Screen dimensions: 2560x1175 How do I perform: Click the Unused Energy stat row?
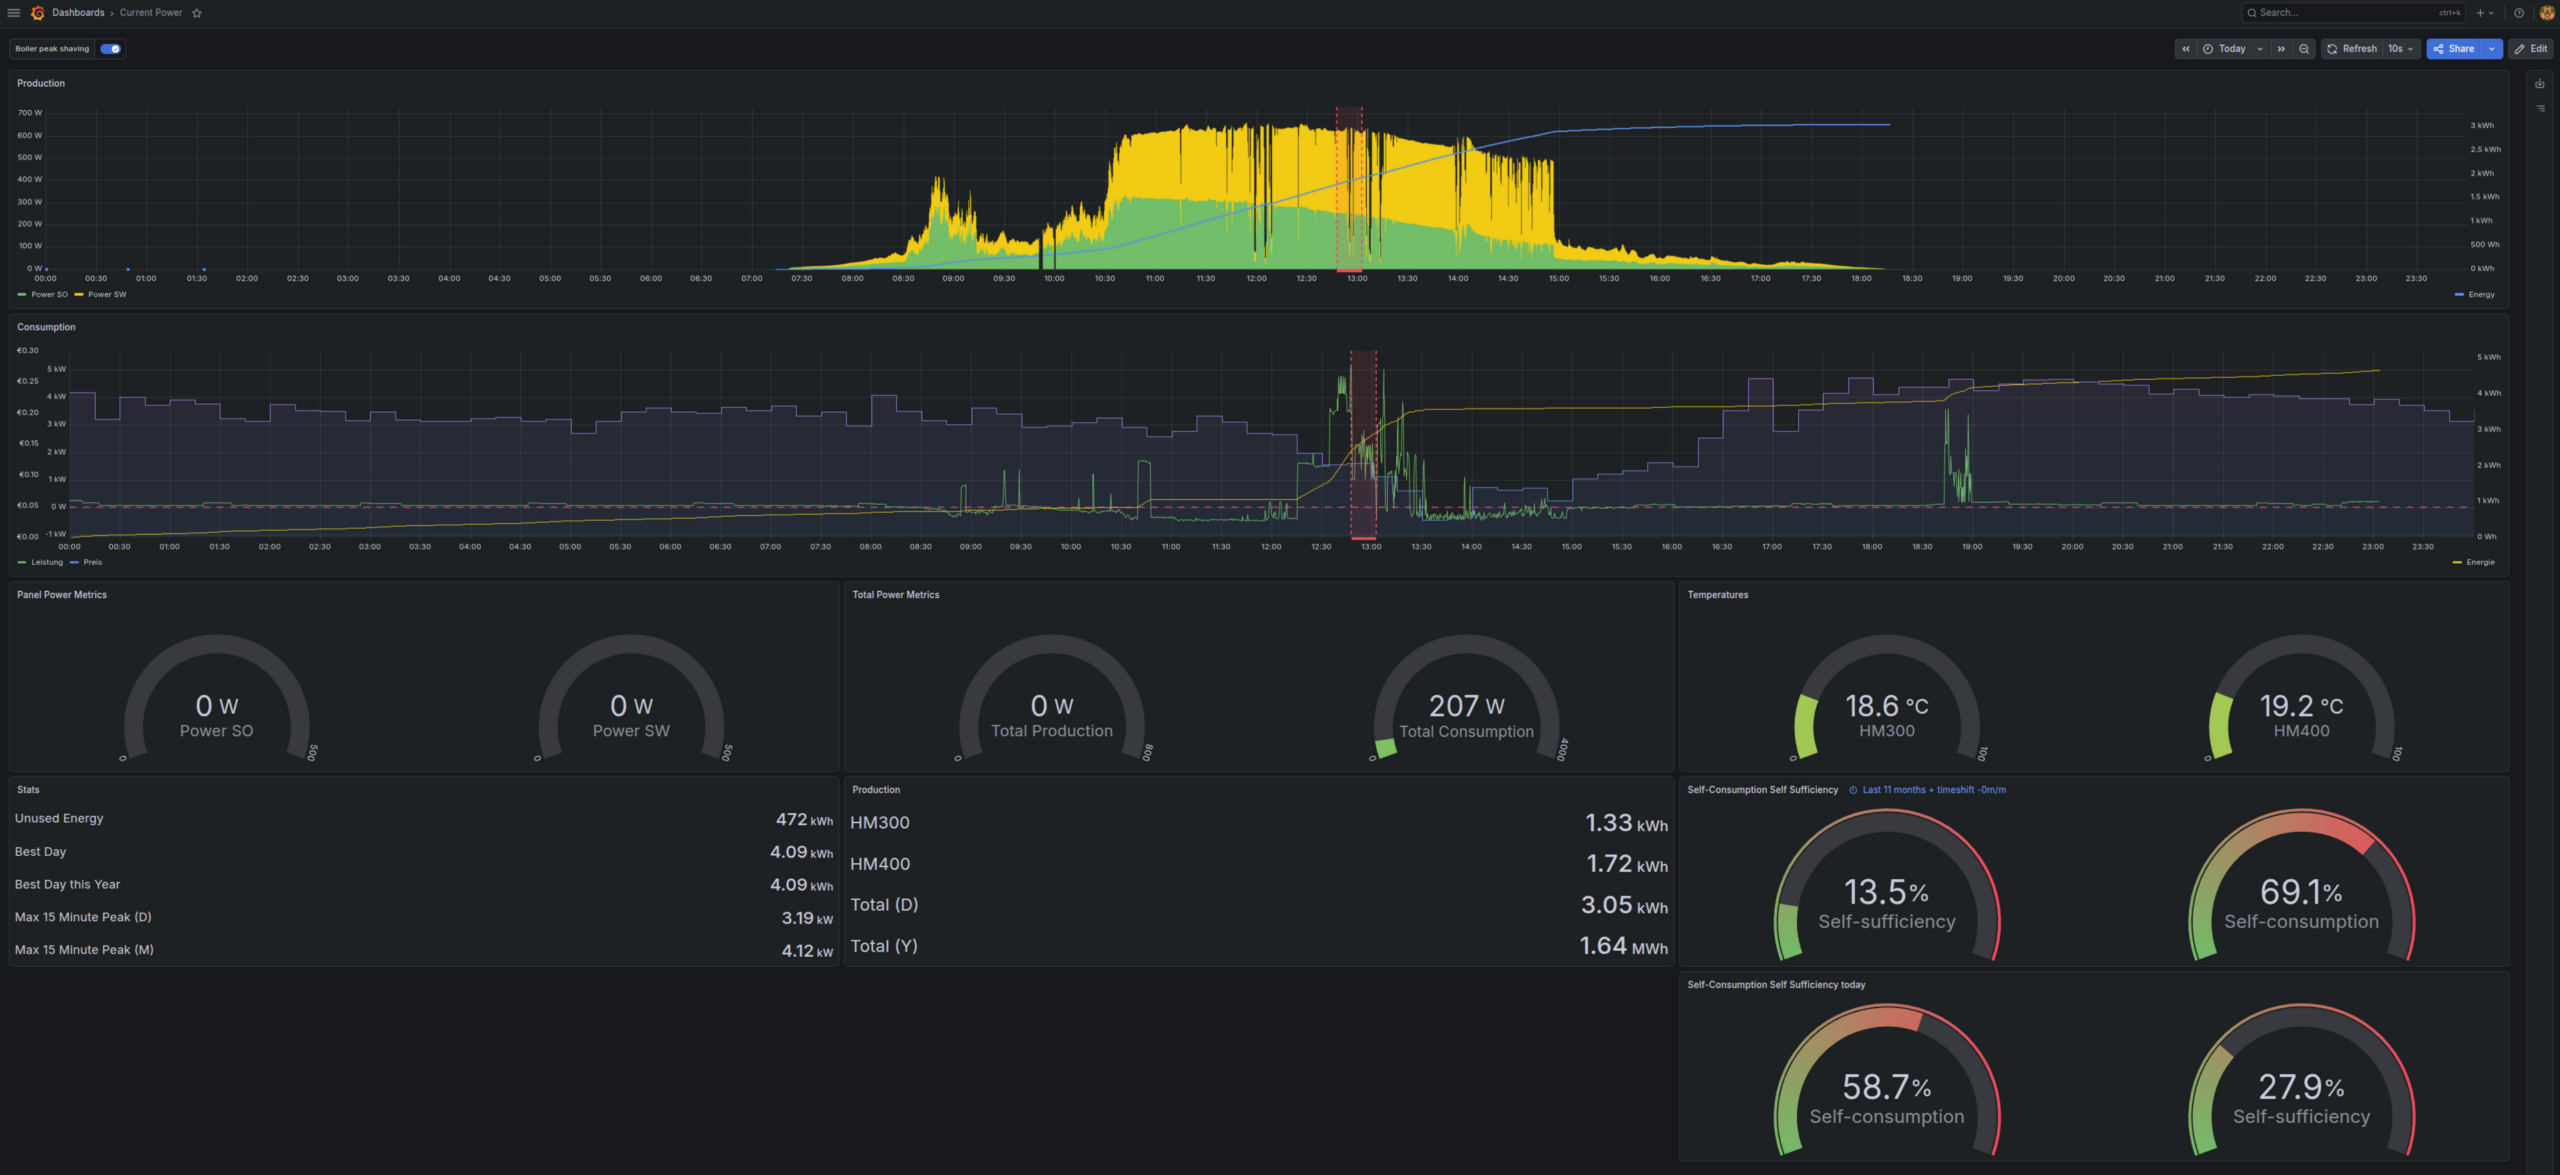pyautogui.click(x=424, y=819)
